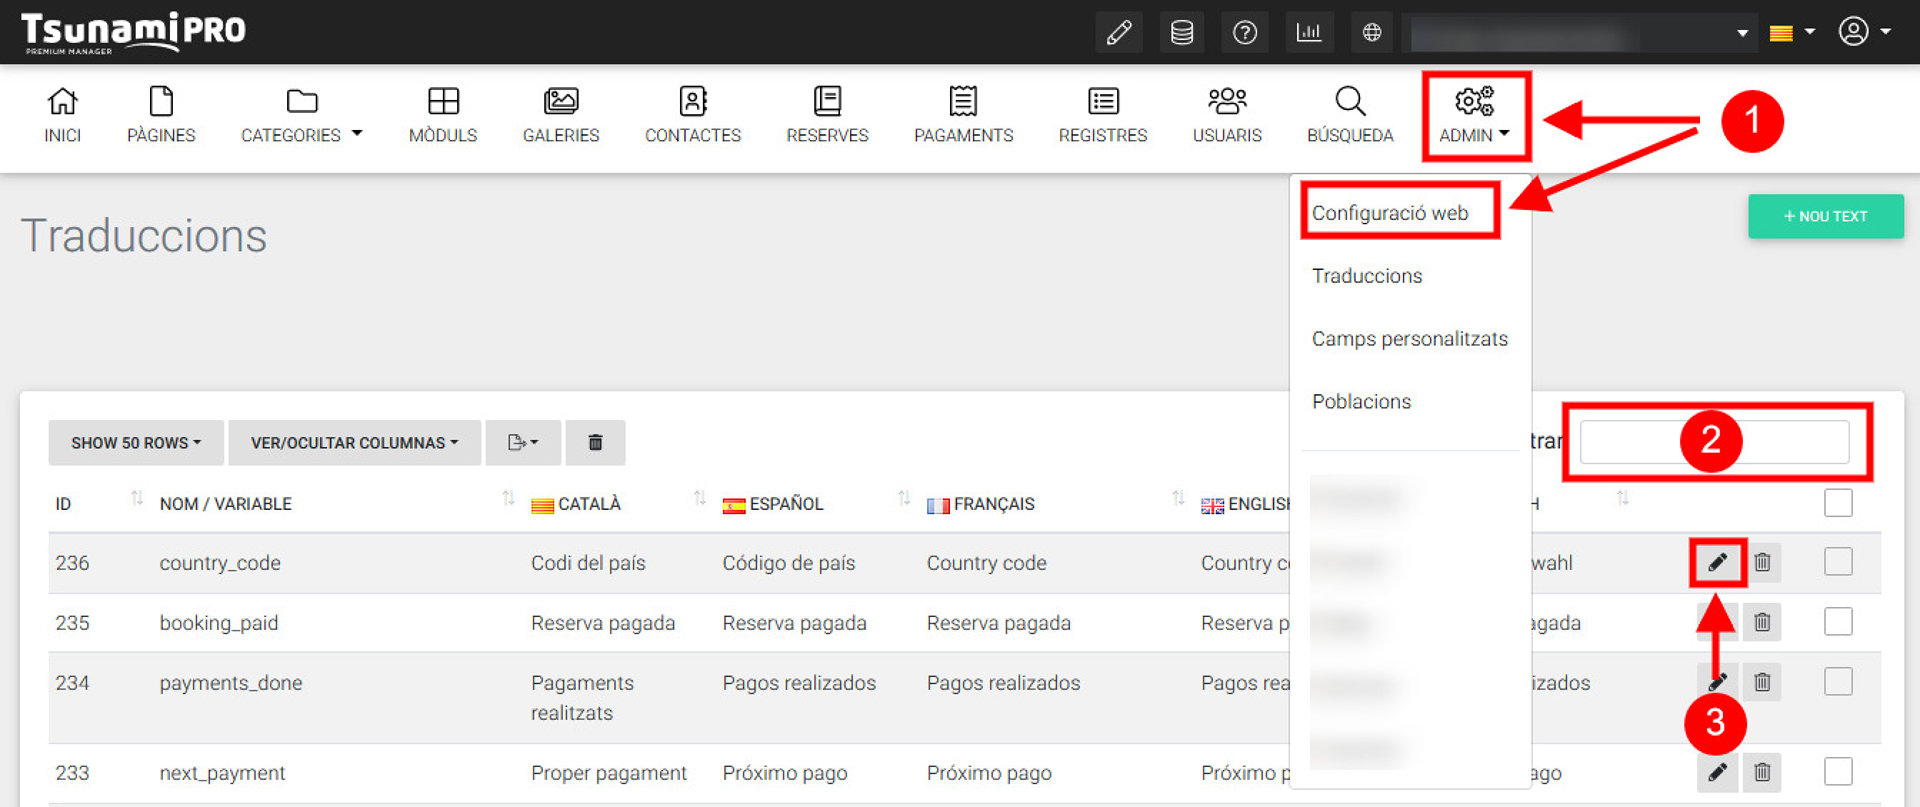Click the pencil edit icon in top bar
The image size is (1920, 807).
[x=1119, y=33]
